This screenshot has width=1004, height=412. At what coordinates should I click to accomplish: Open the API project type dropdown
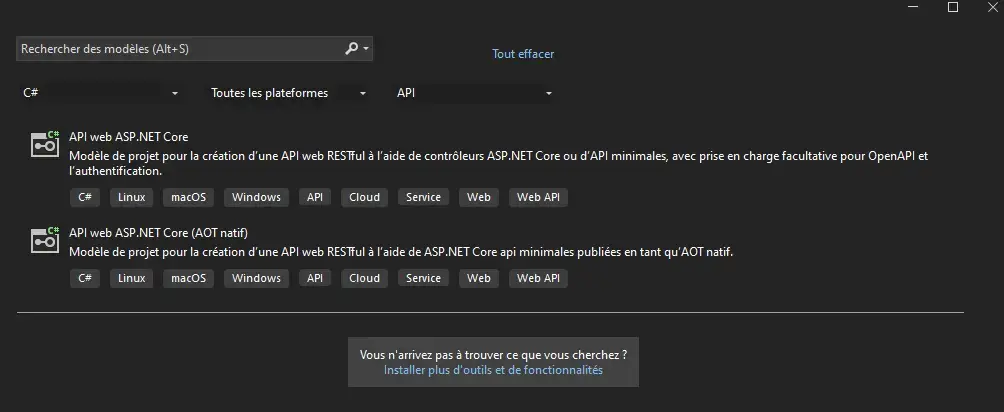474,93
